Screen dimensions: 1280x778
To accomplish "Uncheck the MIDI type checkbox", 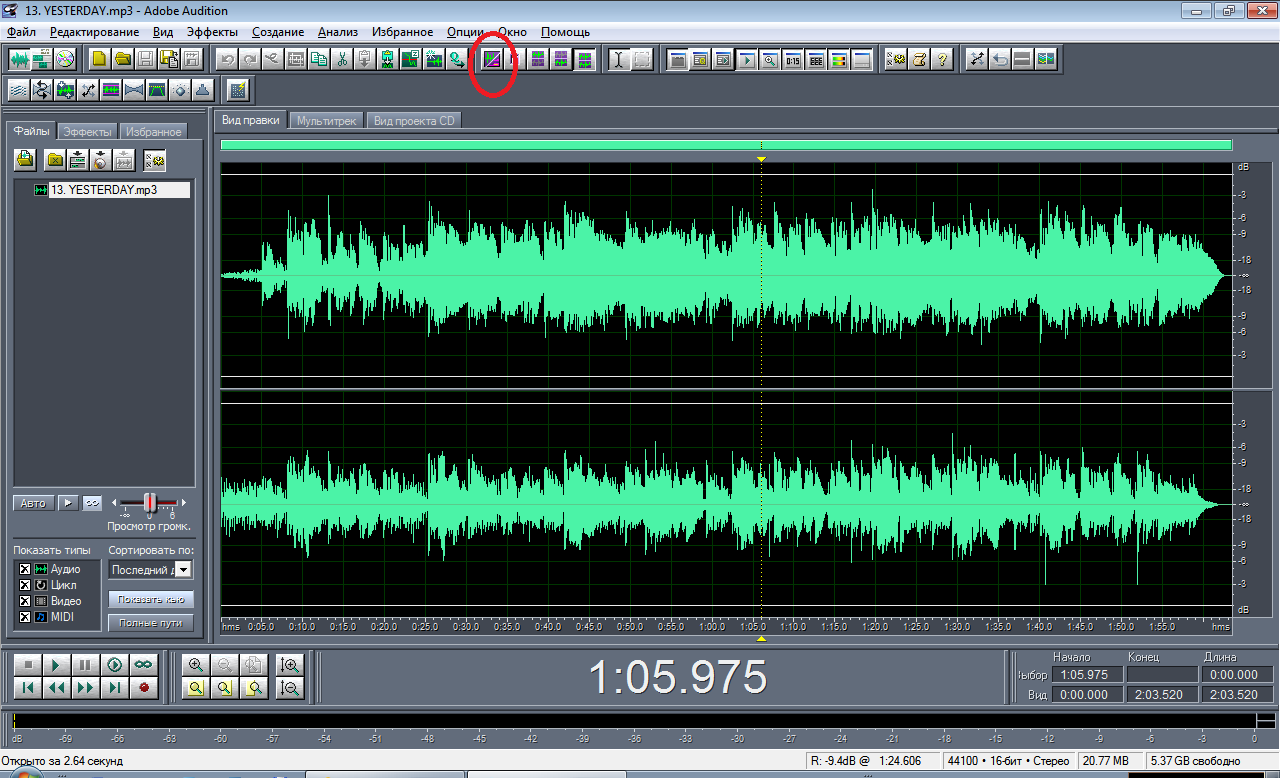I will point(25,617).
